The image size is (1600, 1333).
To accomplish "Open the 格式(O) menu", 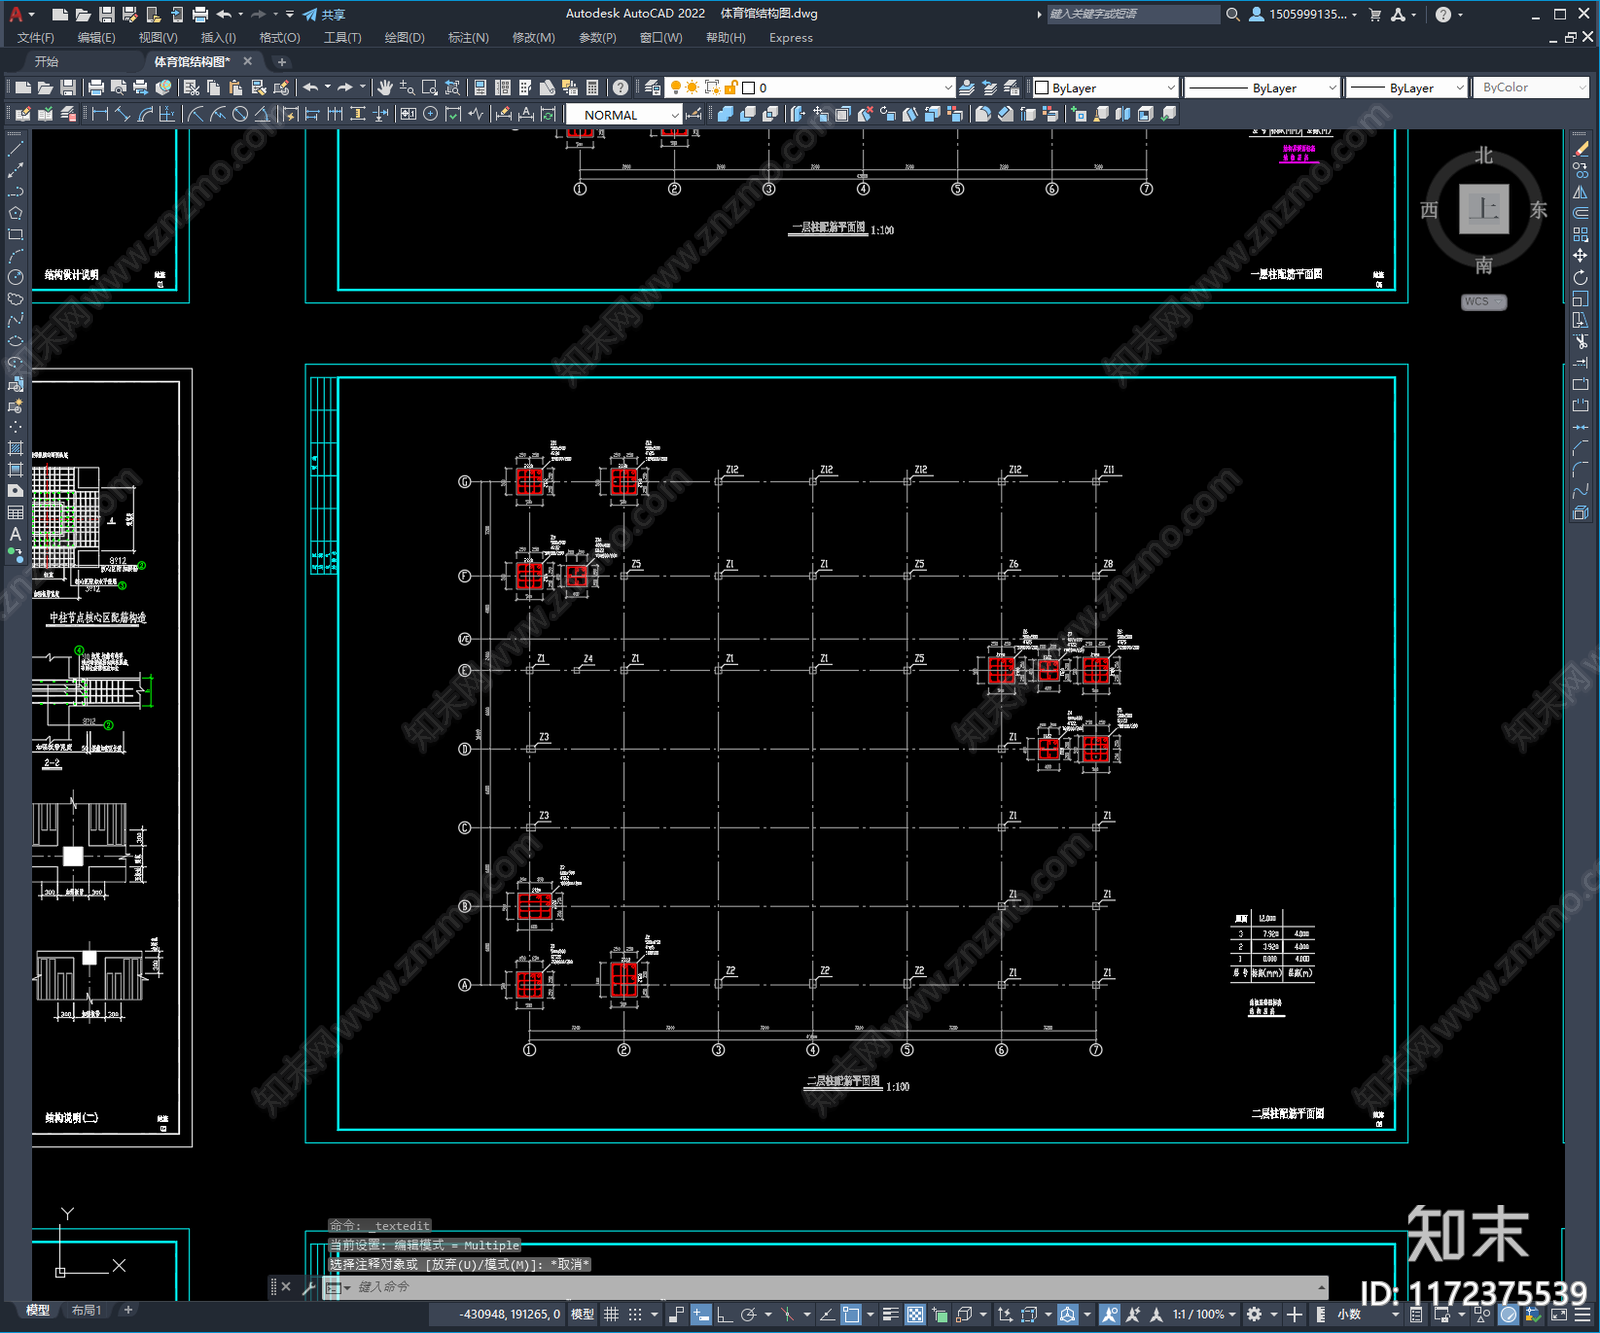I will (x=279, y=38).
